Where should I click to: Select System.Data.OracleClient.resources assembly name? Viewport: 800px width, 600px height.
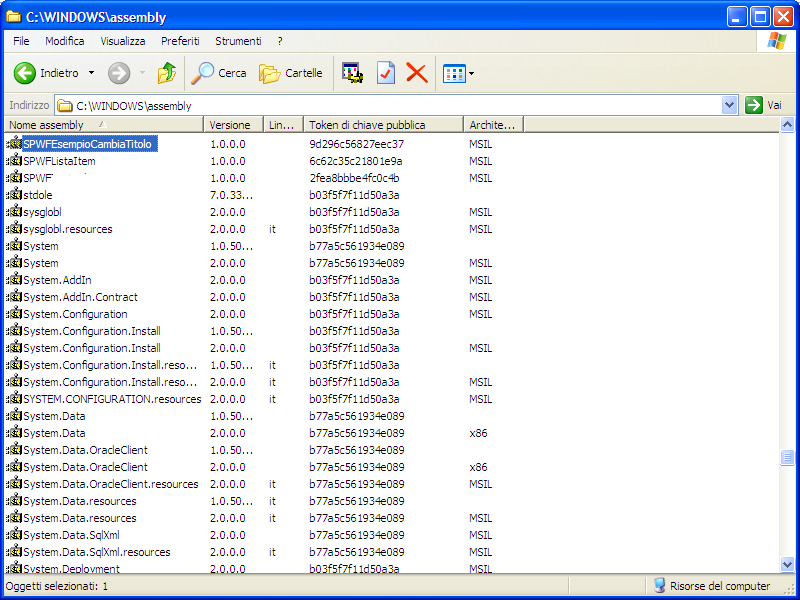(111, 484)
